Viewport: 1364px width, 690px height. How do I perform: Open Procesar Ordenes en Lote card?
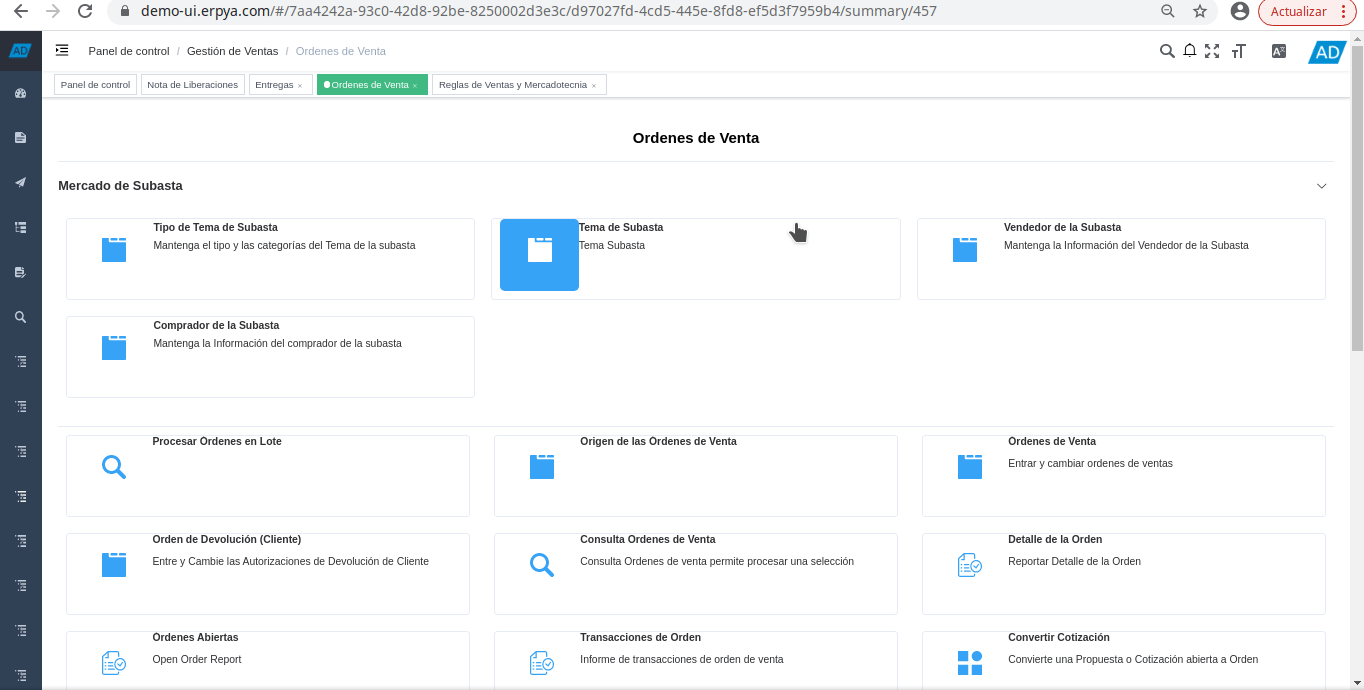pos(267,475)
